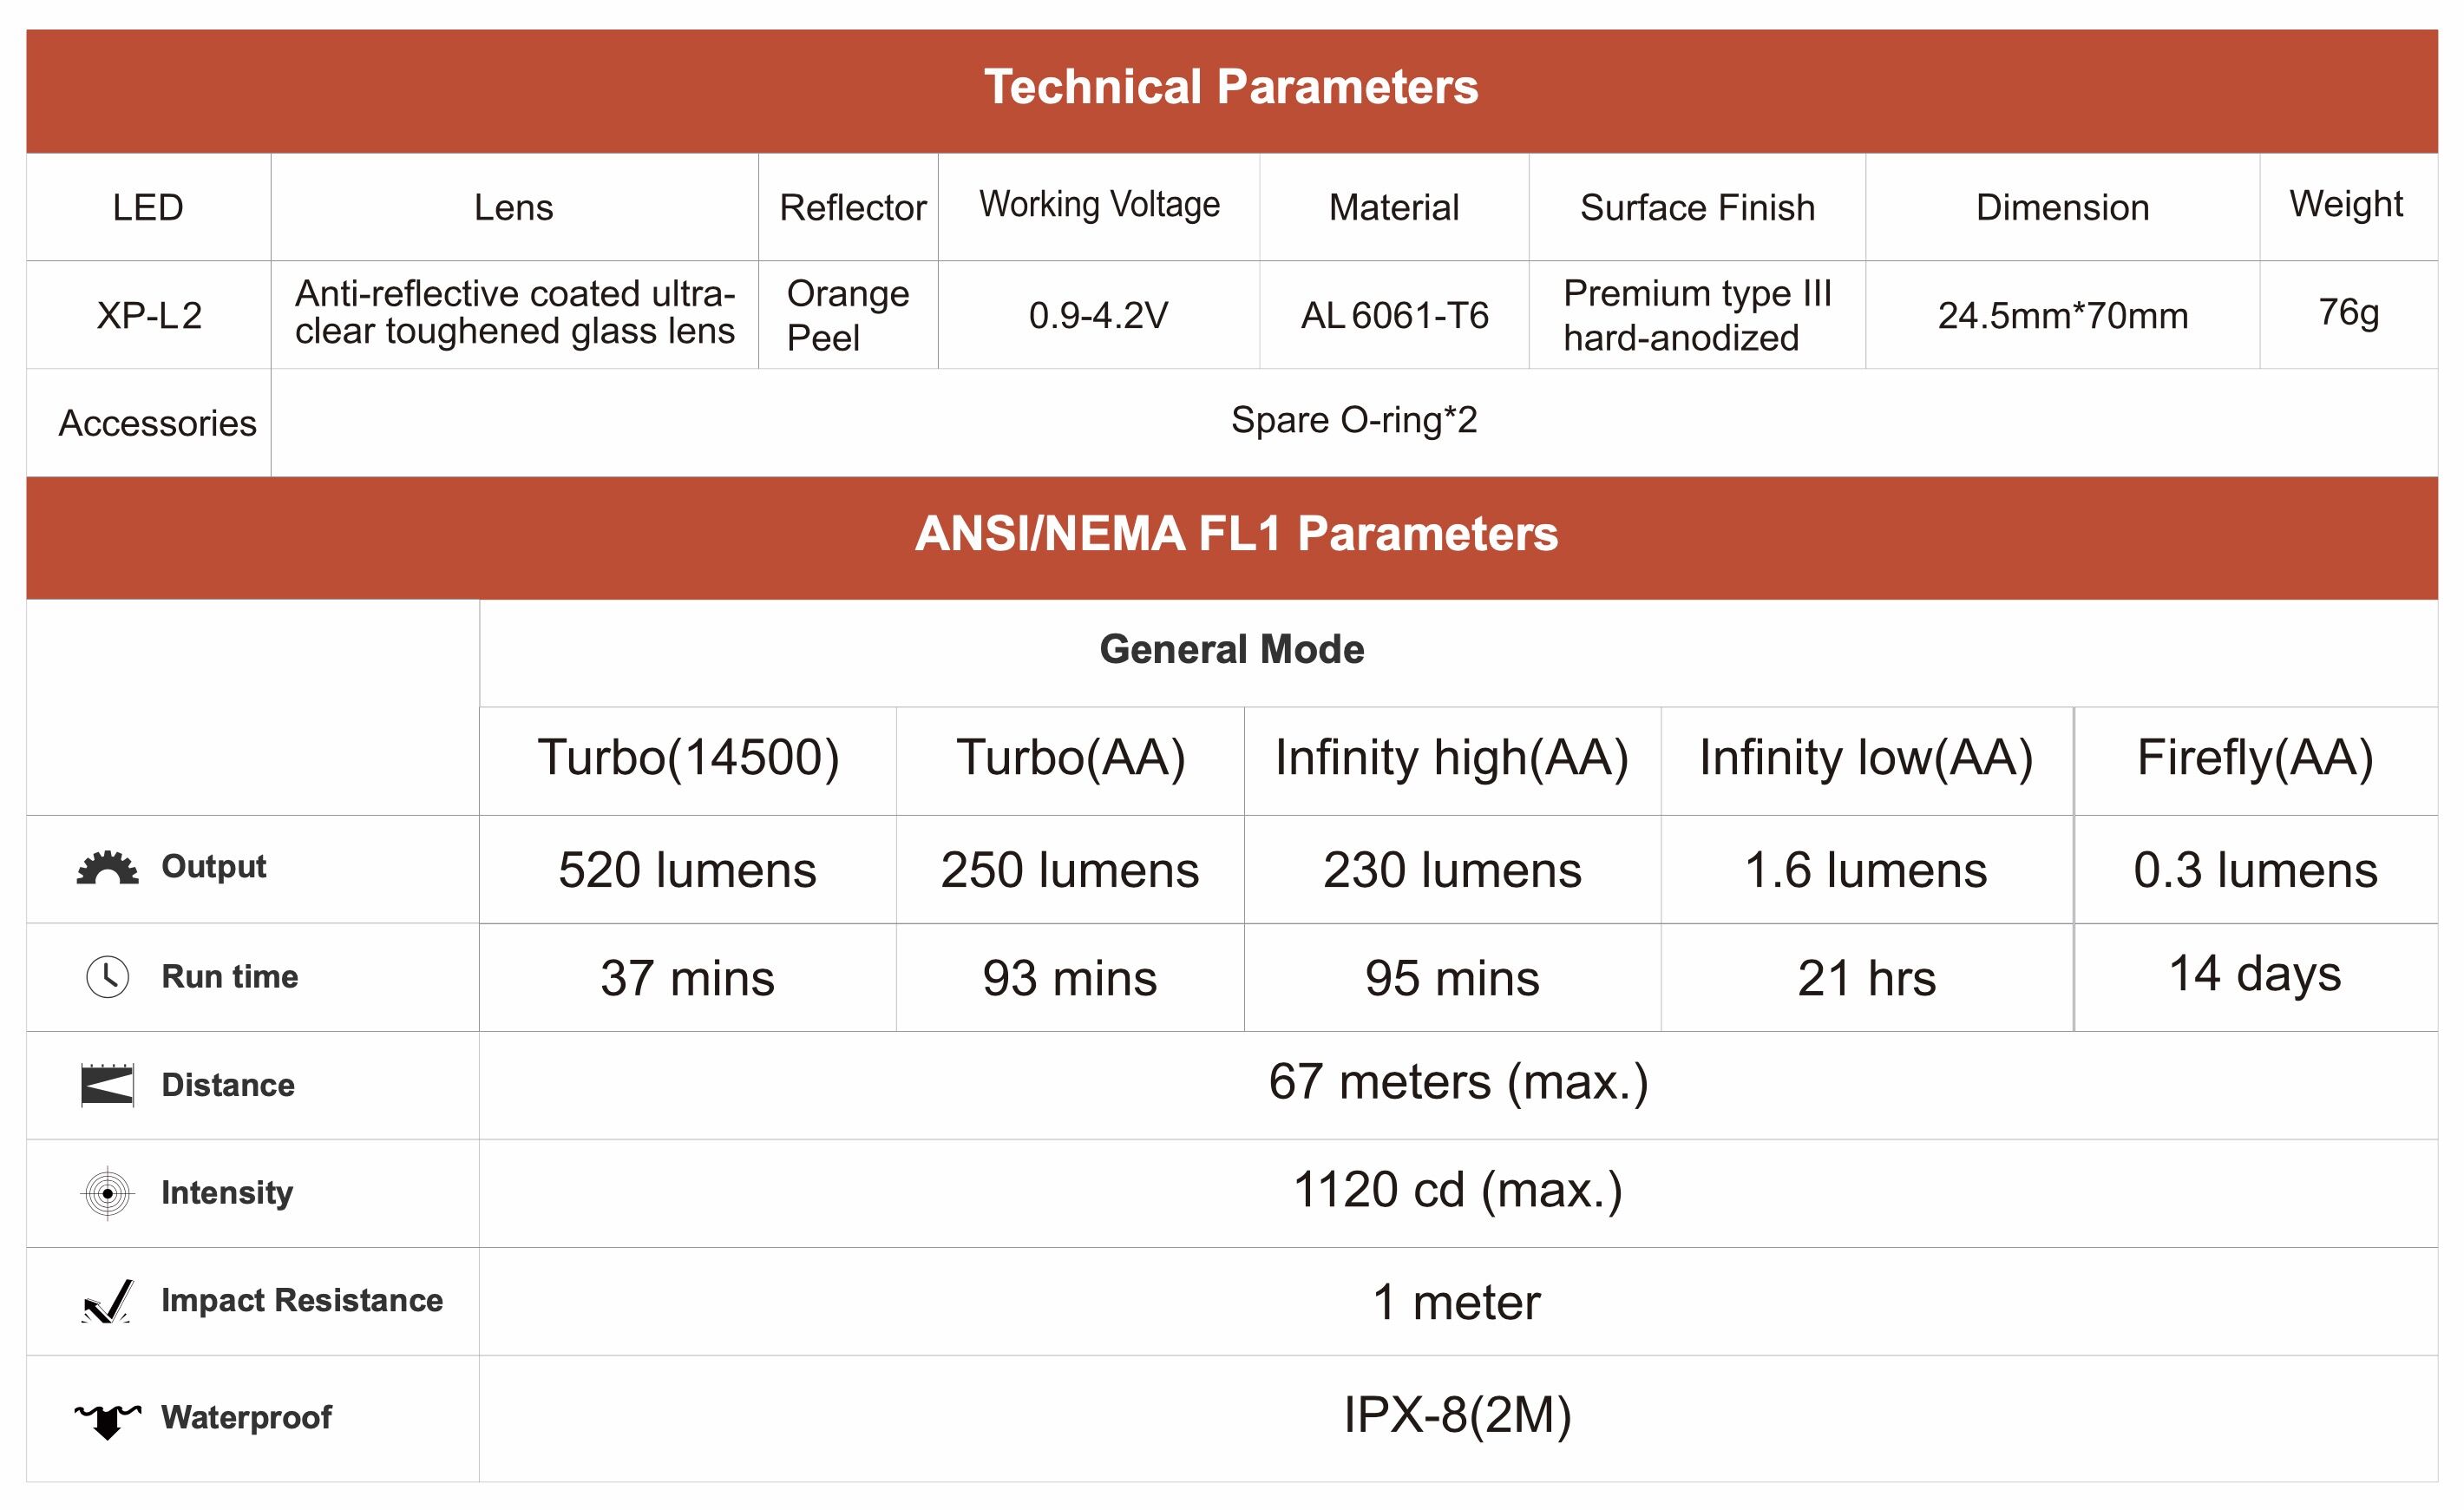Viewport: 2464px width, 1510px height.
Task: Click the 67 meters (max.) value
Action: [1458, 1083]
